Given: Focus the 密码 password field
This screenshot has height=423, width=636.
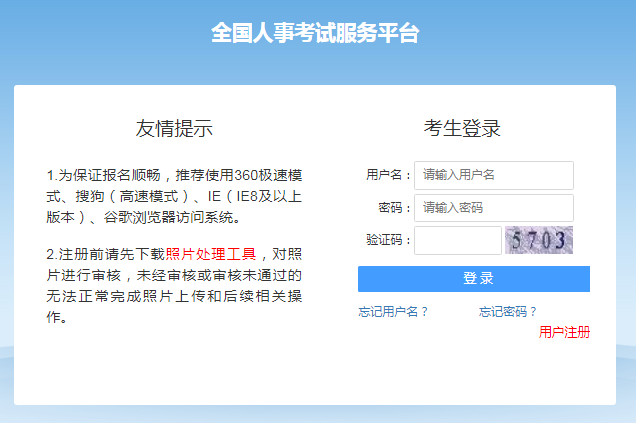Looking at the screenshot, I should (493, 208).
